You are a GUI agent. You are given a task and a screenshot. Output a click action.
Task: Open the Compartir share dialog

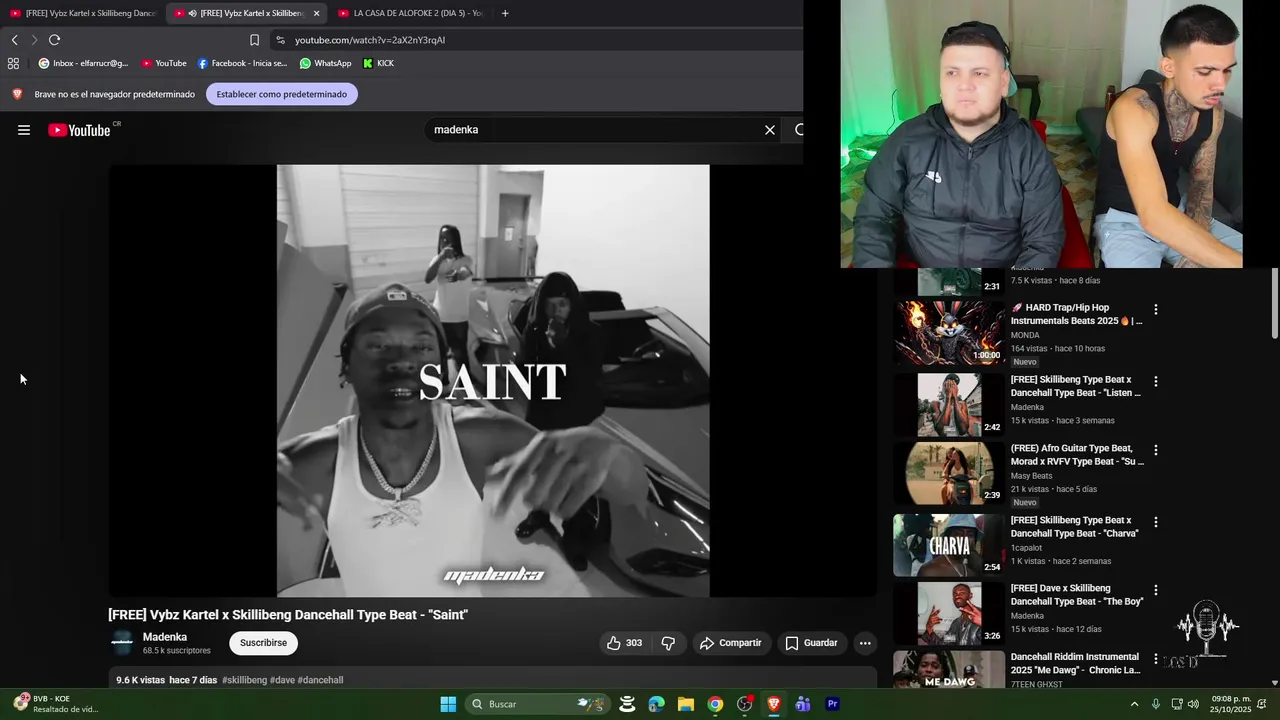pos(730,643)
